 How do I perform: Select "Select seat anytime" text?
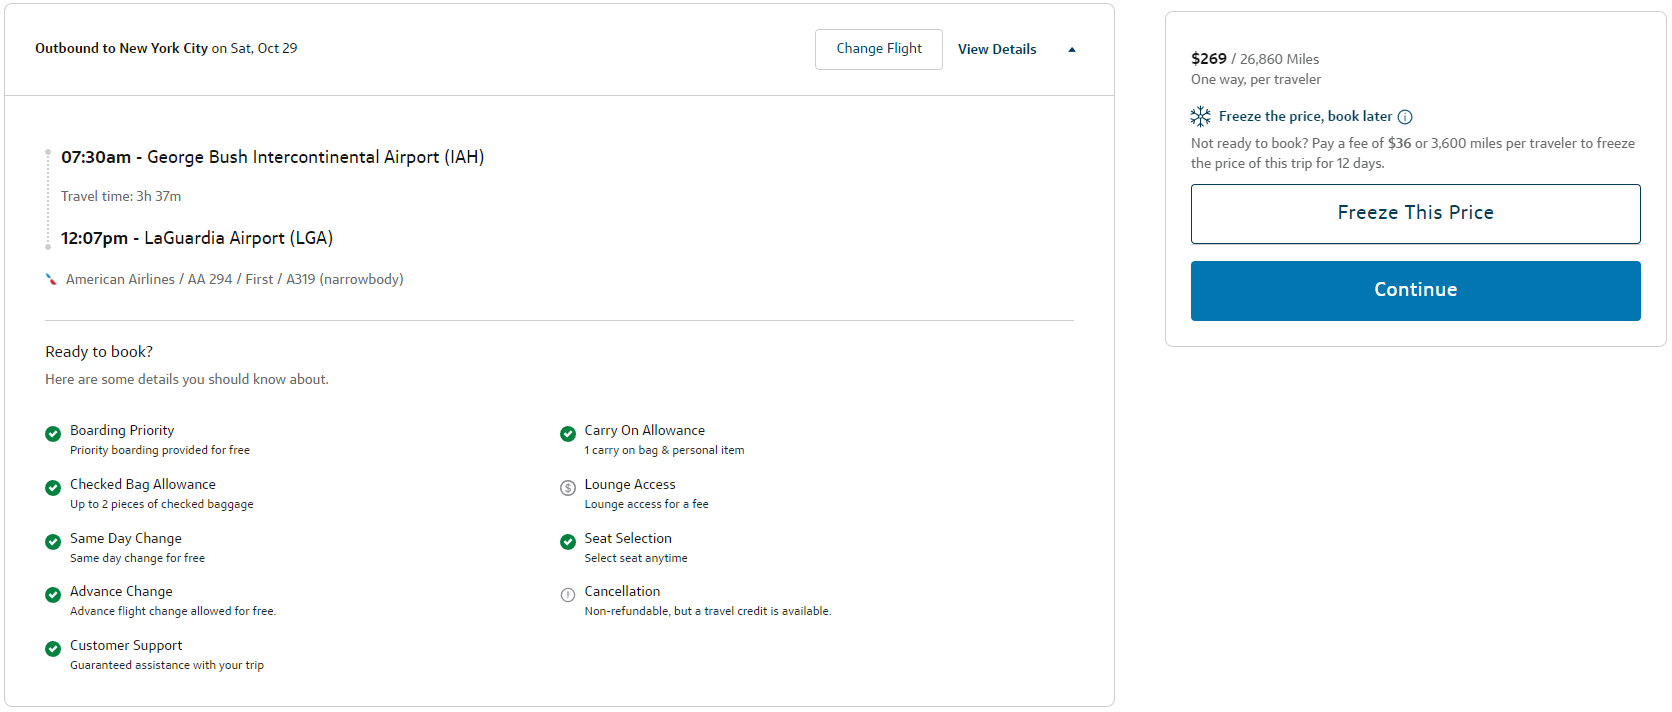click(x=636, y=558)
